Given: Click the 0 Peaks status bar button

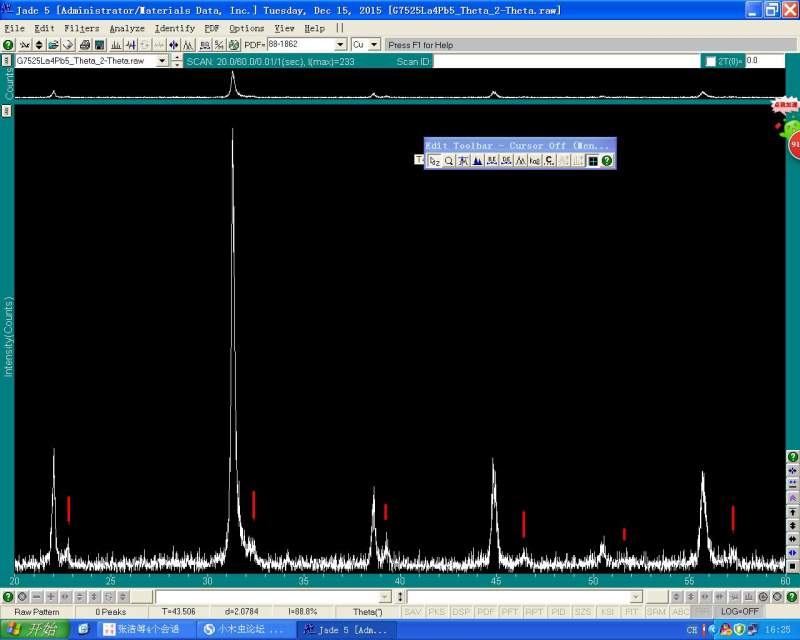Looking at the screenshot, I should click(110, 611).
